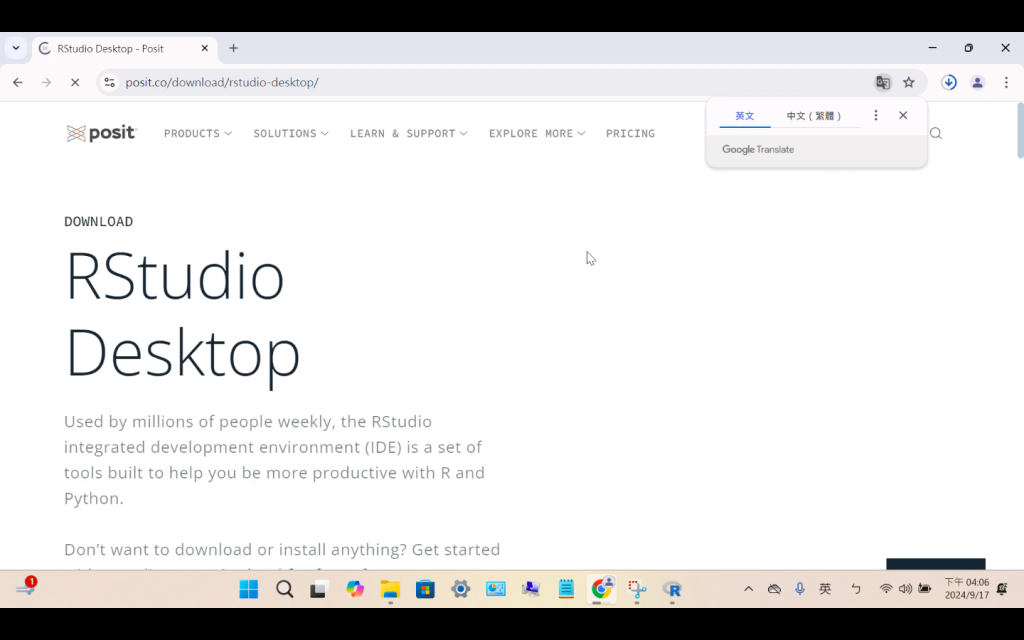This screenshot has width=1024, height=640.
Task: Expand the PRODUCTS menu
Action: point(198,133)
